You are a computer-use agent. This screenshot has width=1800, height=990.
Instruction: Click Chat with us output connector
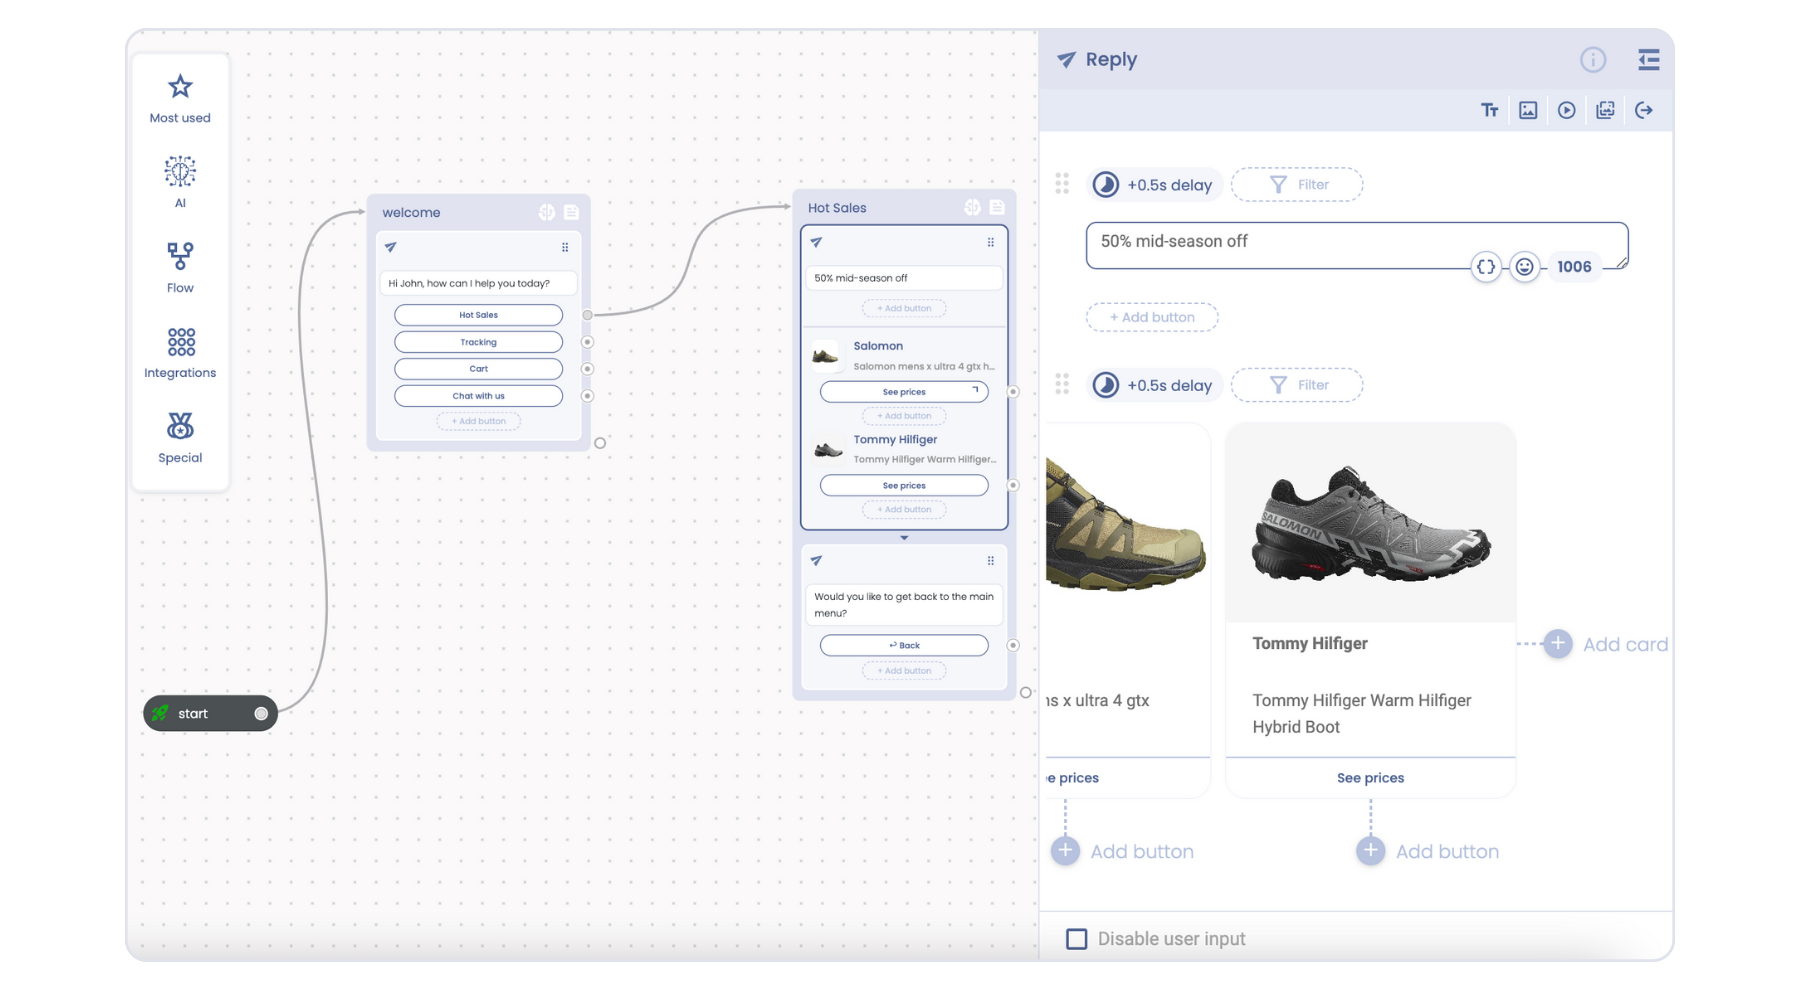588,396
